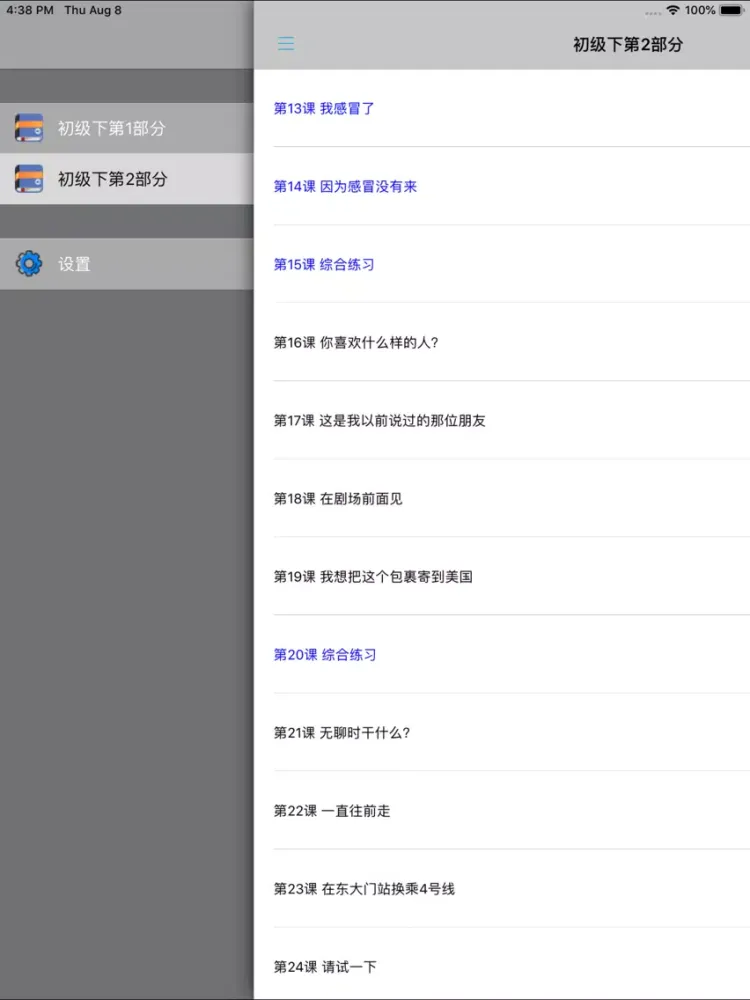
Task: Click the 初级下第2部分 header title
Action: [628, 44]
